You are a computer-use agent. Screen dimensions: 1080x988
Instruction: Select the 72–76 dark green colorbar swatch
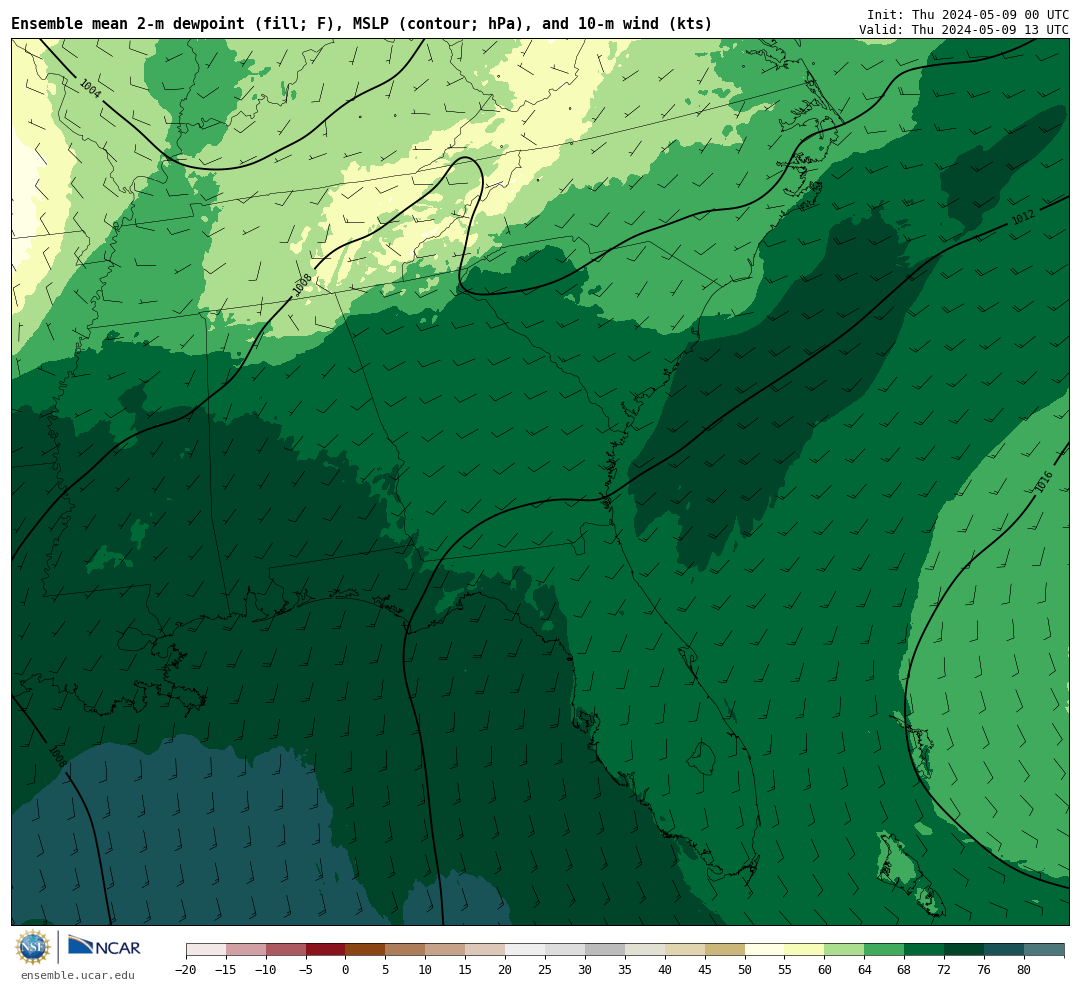coord(964,950)
